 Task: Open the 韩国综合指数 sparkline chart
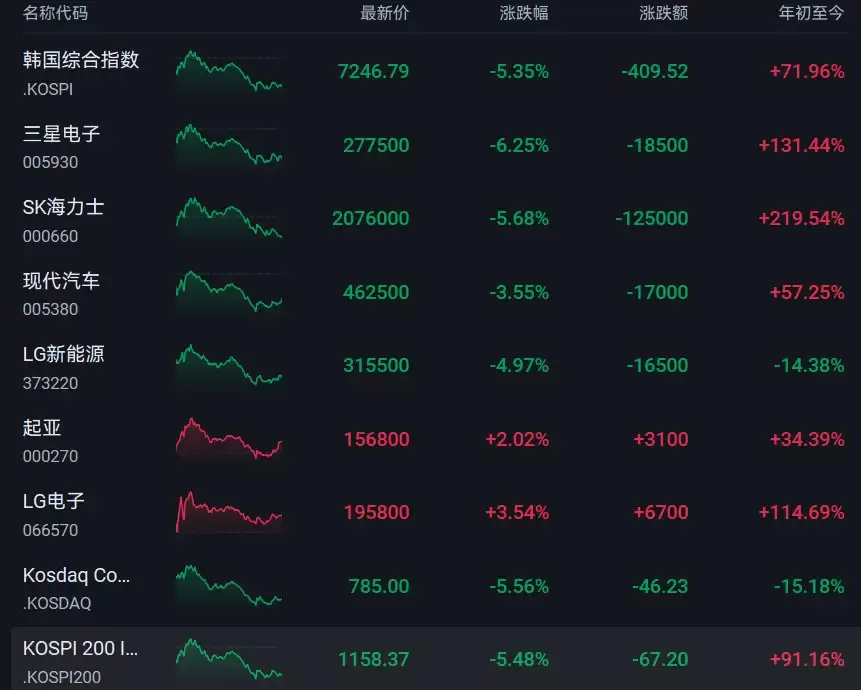[229, 72]
